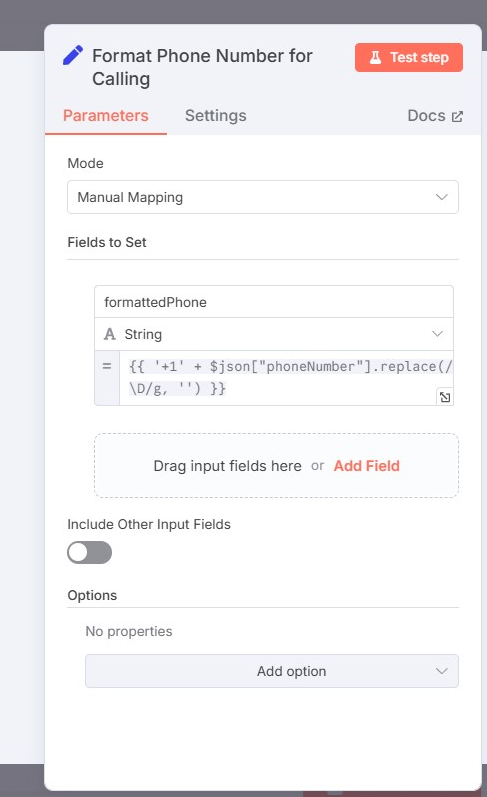This screenshot has width=487, height=797.
Task: Click the external link icon beside Docs
Action: pyautogui.click(x=457, y=116)
